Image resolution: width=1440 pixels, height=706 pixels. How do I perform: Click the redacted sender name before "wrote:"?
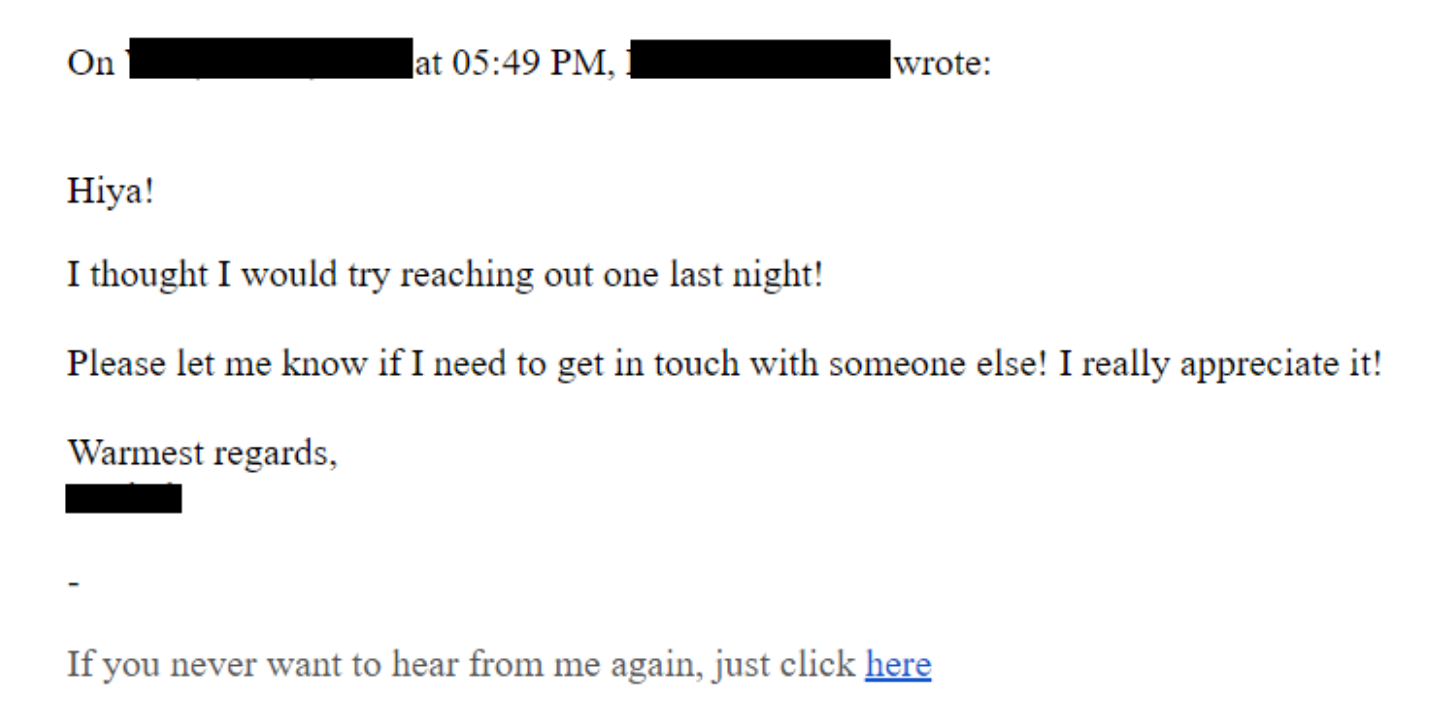click(x=762, y=59)
